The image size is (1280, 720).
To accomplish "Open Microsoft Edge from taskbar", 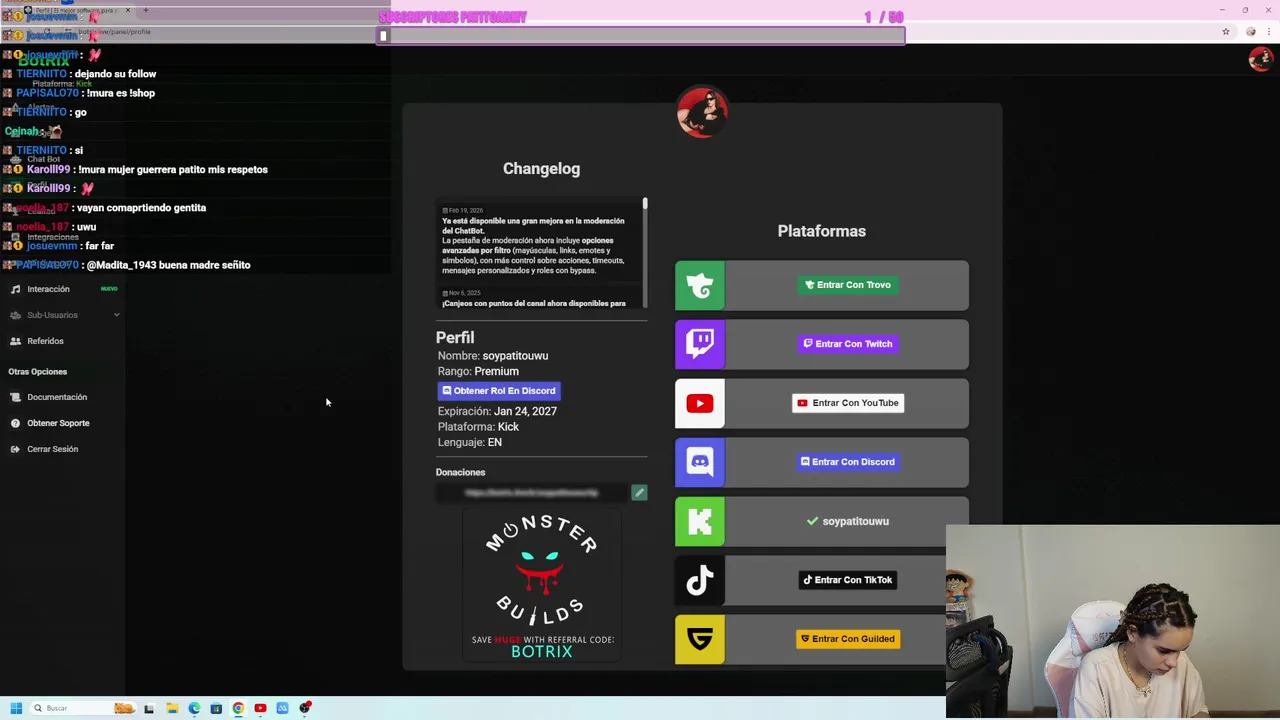I will point(194,708).
